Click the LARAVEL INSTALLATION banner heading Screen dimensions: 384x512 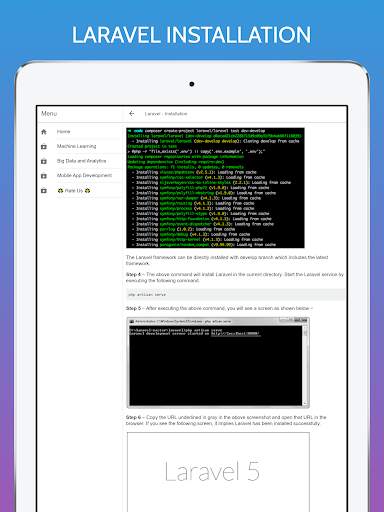[x=191, y=35]
